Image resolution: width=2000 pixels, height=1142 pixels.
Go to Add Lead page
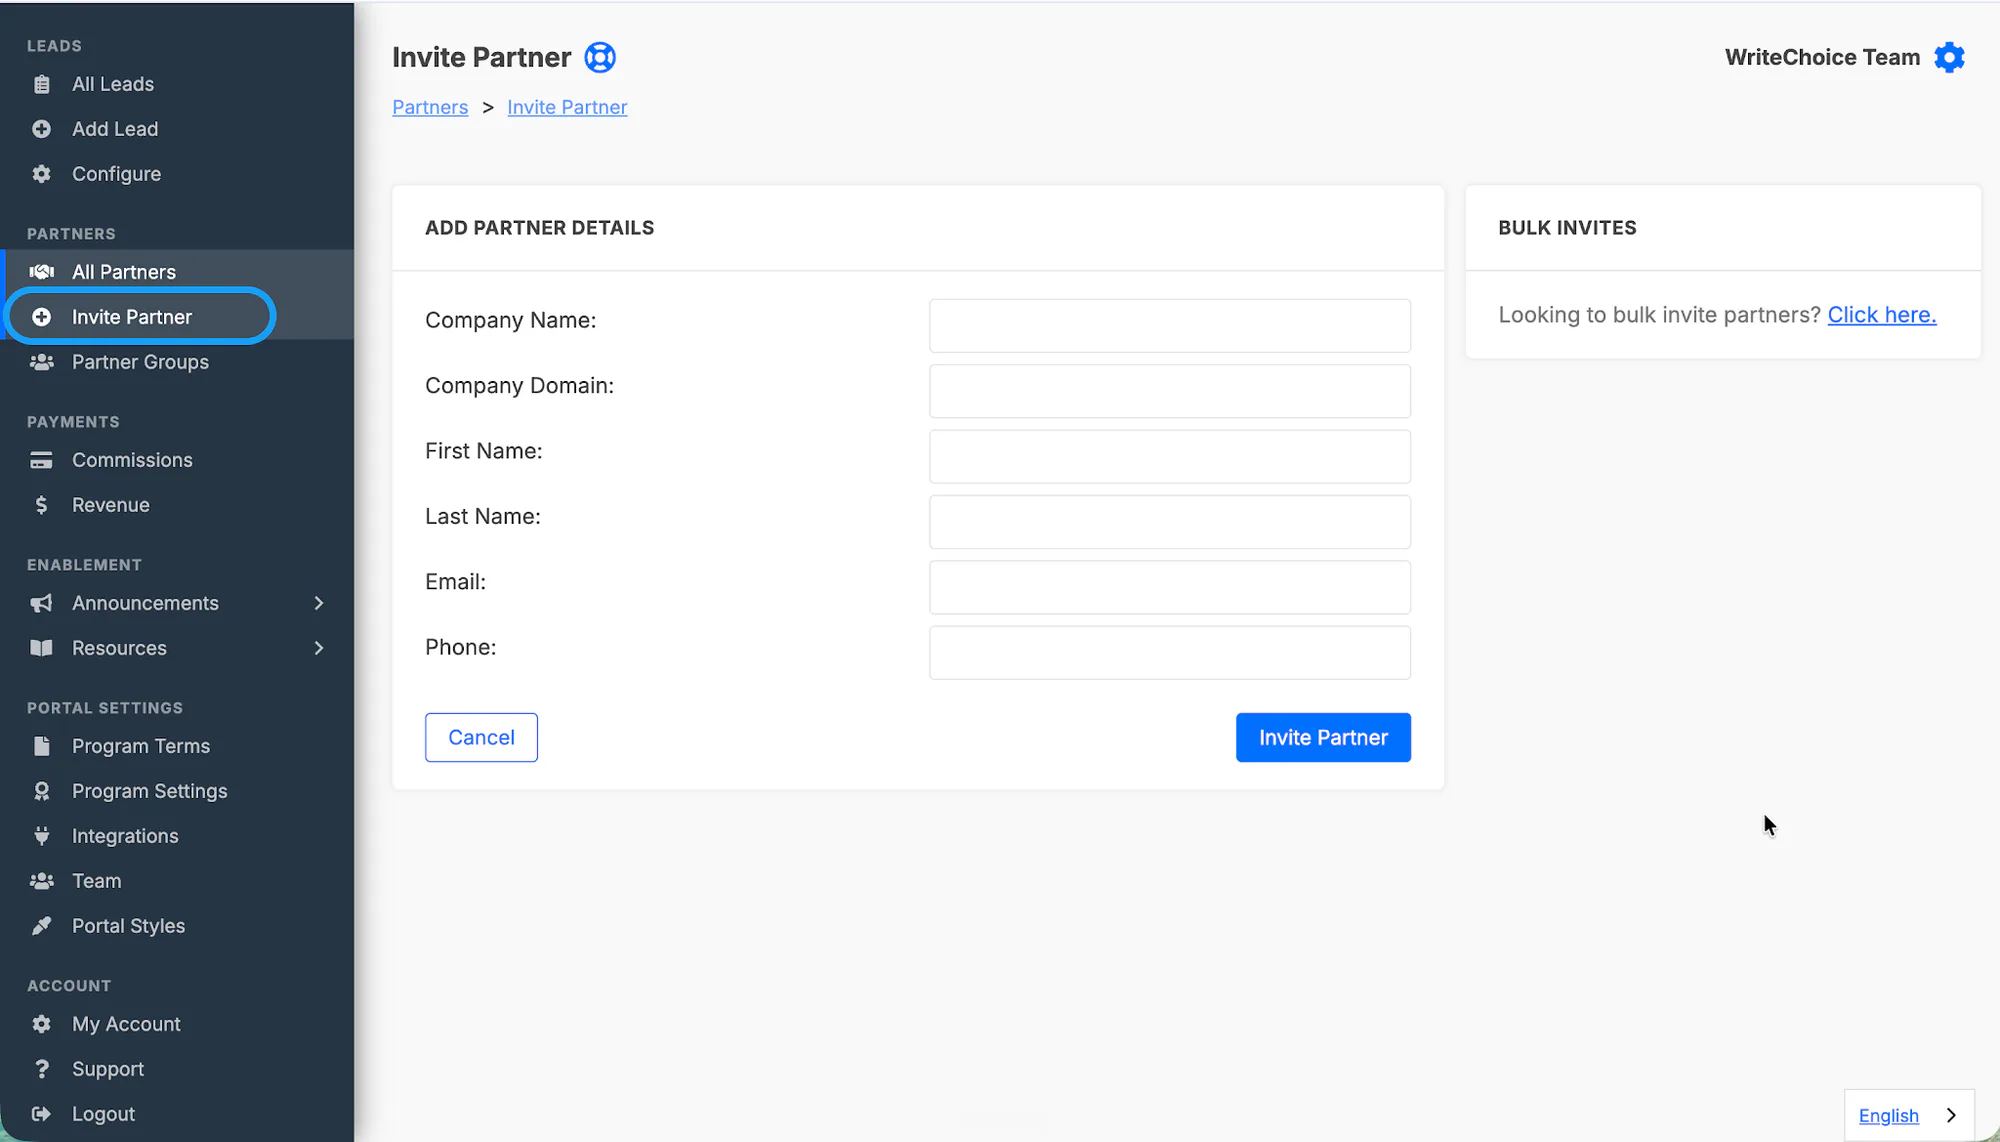click(115, 129)
